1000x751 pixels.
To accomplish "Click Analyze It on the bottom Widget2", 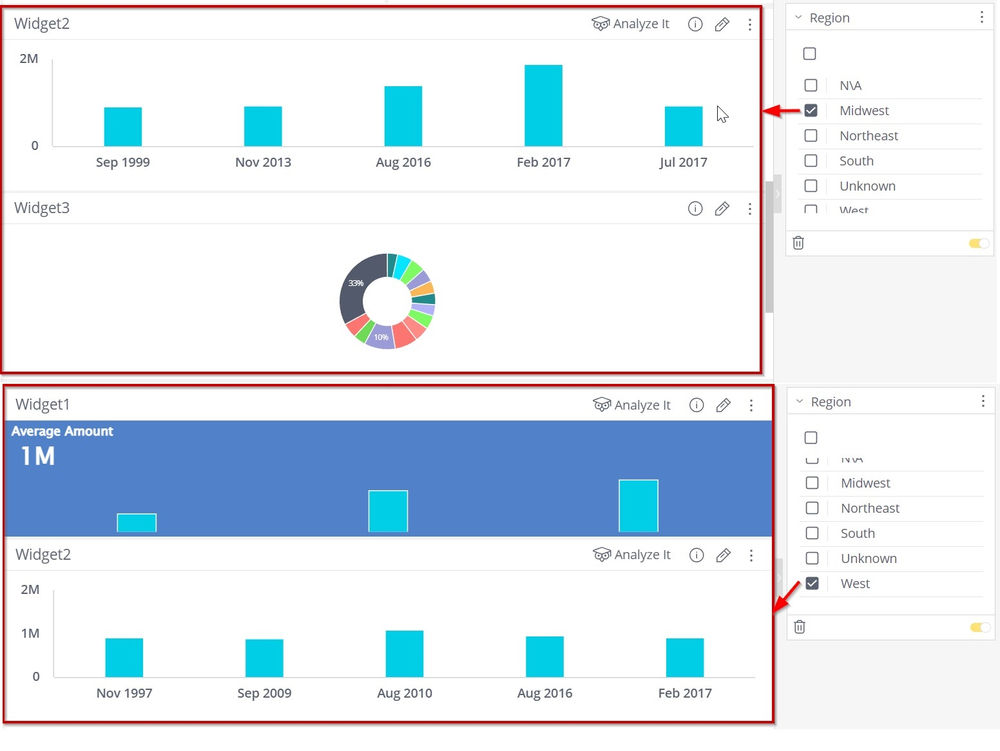I will click(x=631, y=555).
